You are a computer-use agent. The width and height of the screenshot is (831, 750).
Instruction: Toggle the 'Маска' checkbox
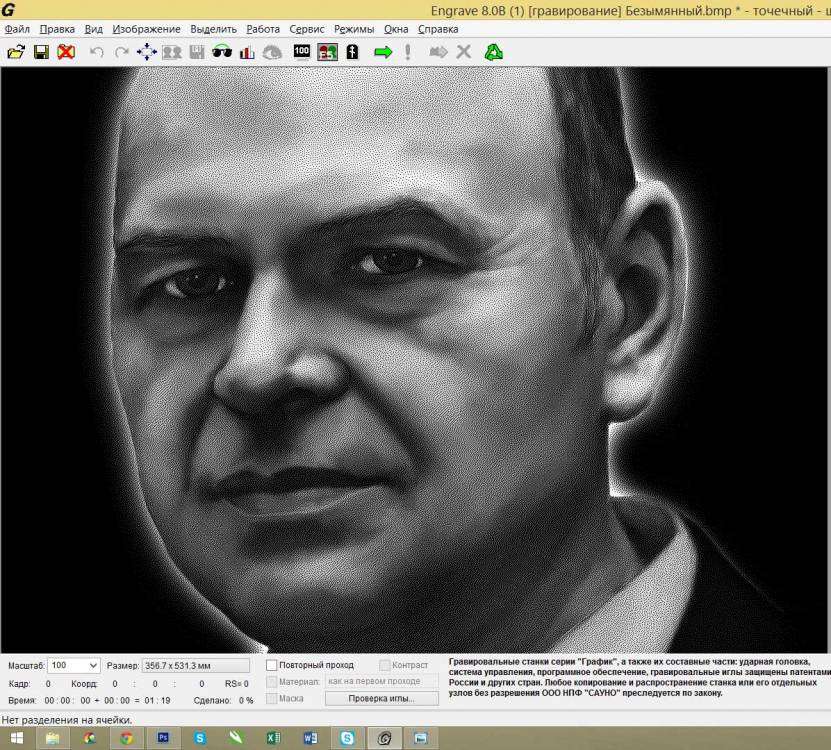[x=272, y=699]
